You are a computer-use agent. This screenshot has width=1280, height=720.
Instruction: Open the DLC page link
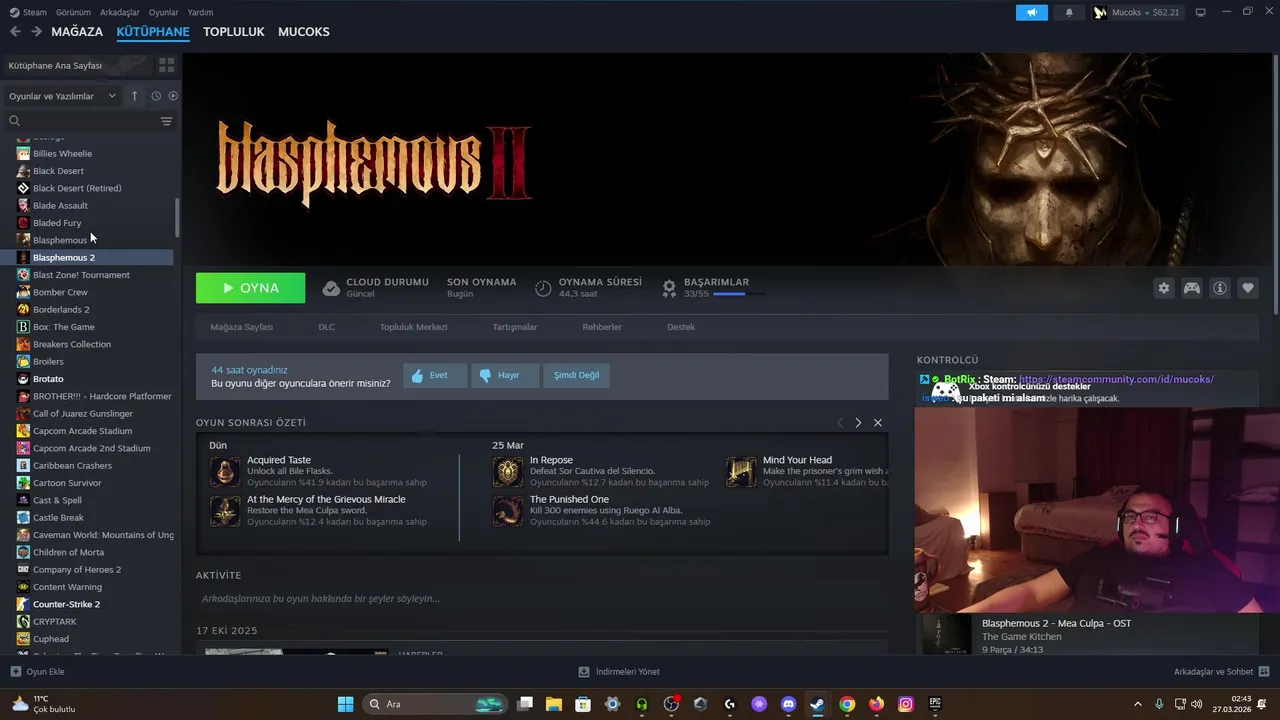click(326, 327)
